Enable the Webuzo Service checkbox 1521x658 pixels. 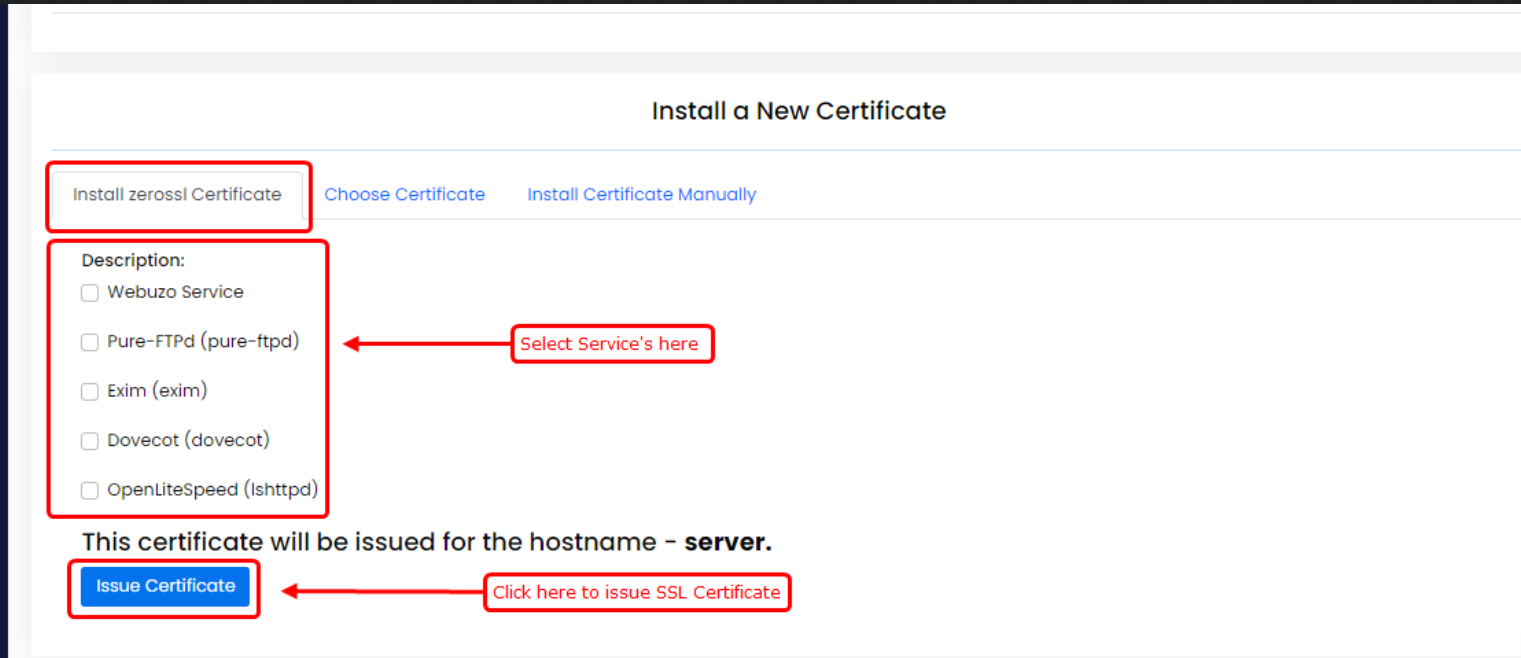coord(90,293)
